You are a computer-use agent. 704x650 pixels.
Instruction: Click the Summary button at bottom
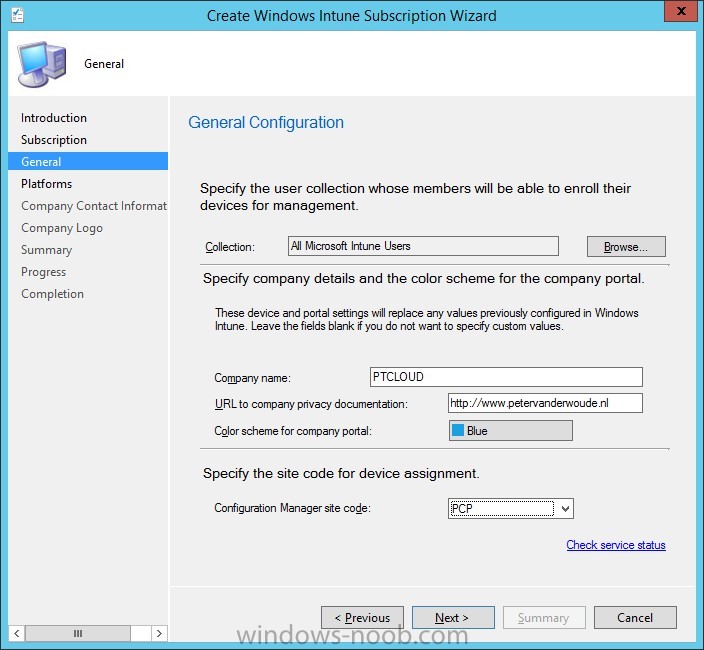pyautogui.click(x=544, y=618)
